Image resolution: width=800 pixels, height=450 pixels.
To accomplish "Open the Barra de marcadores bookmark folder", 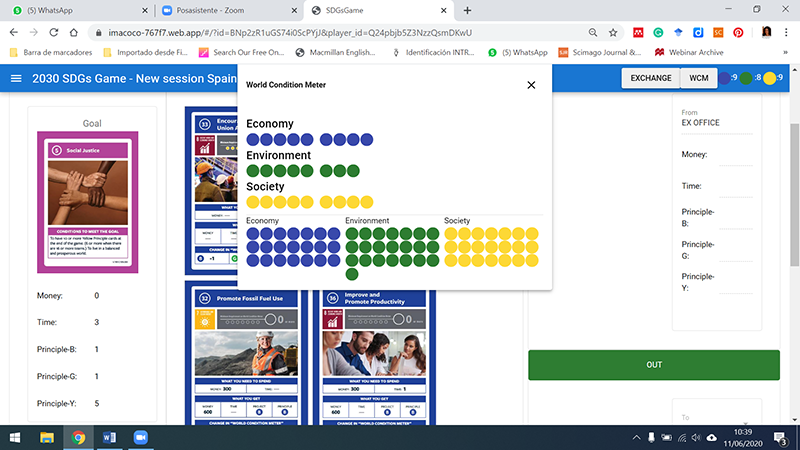I will click(x=51, y=53).
